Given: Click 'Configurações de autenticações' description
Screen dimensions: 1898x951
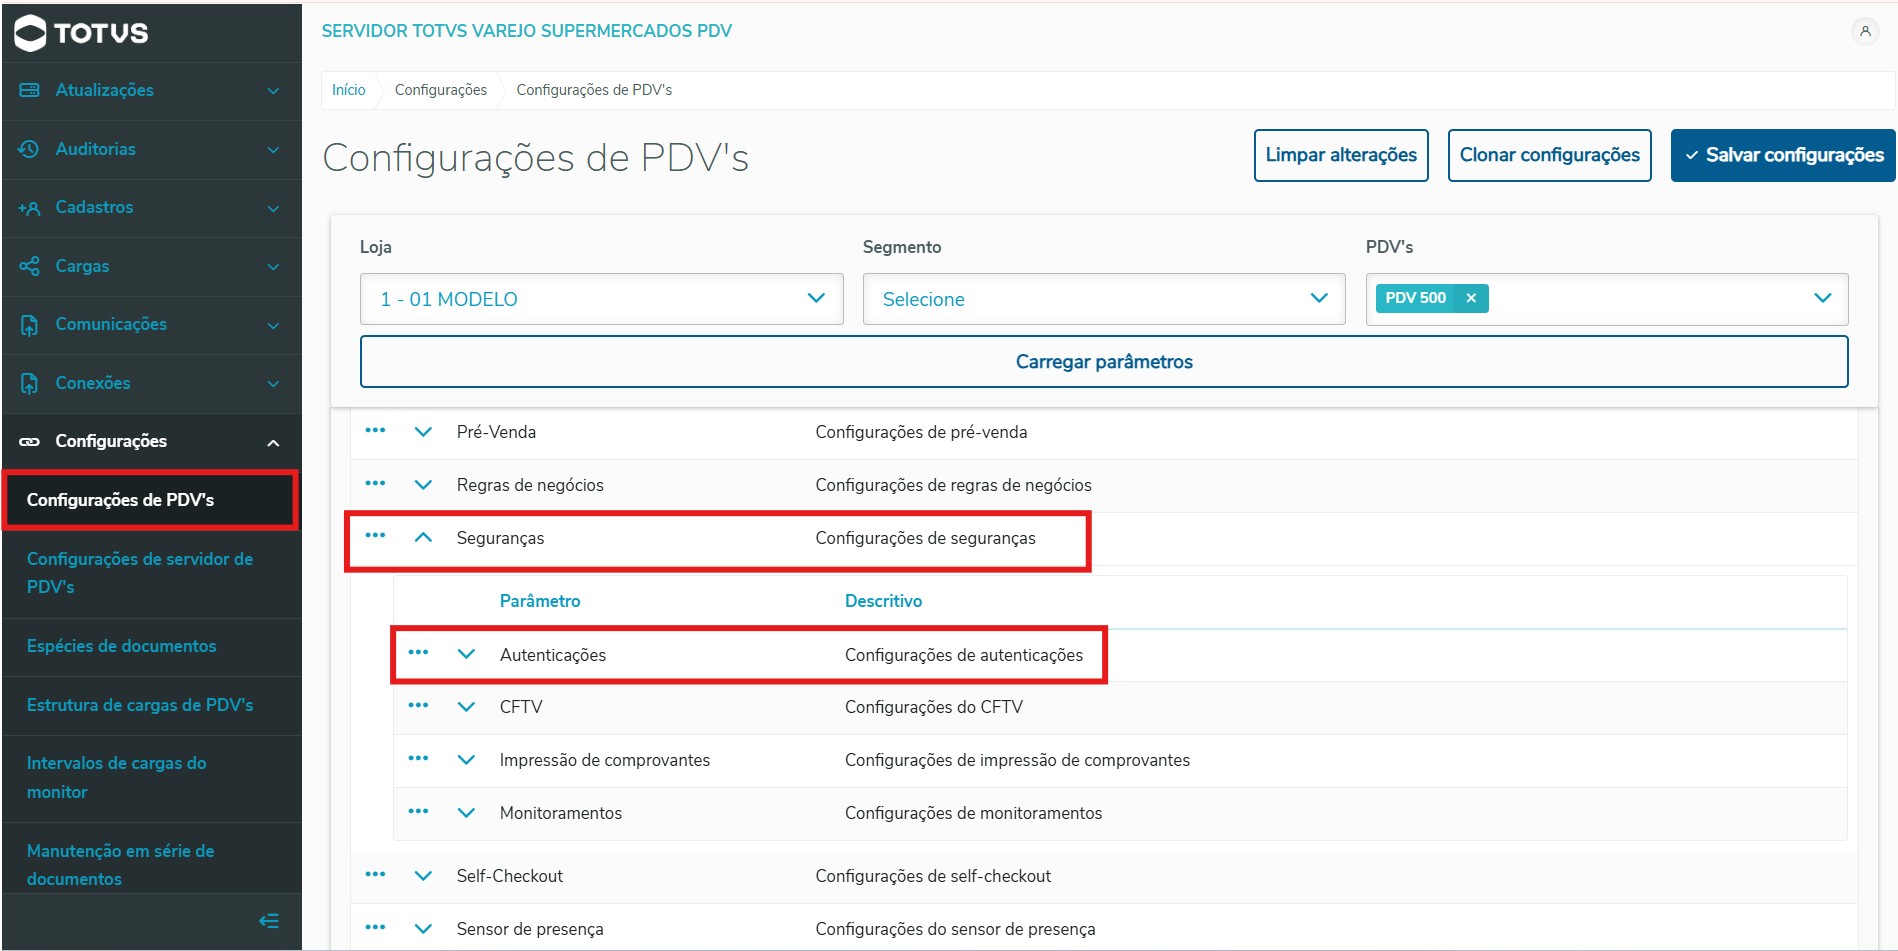Looking at the screenshot, I should [x=964, y=655].
